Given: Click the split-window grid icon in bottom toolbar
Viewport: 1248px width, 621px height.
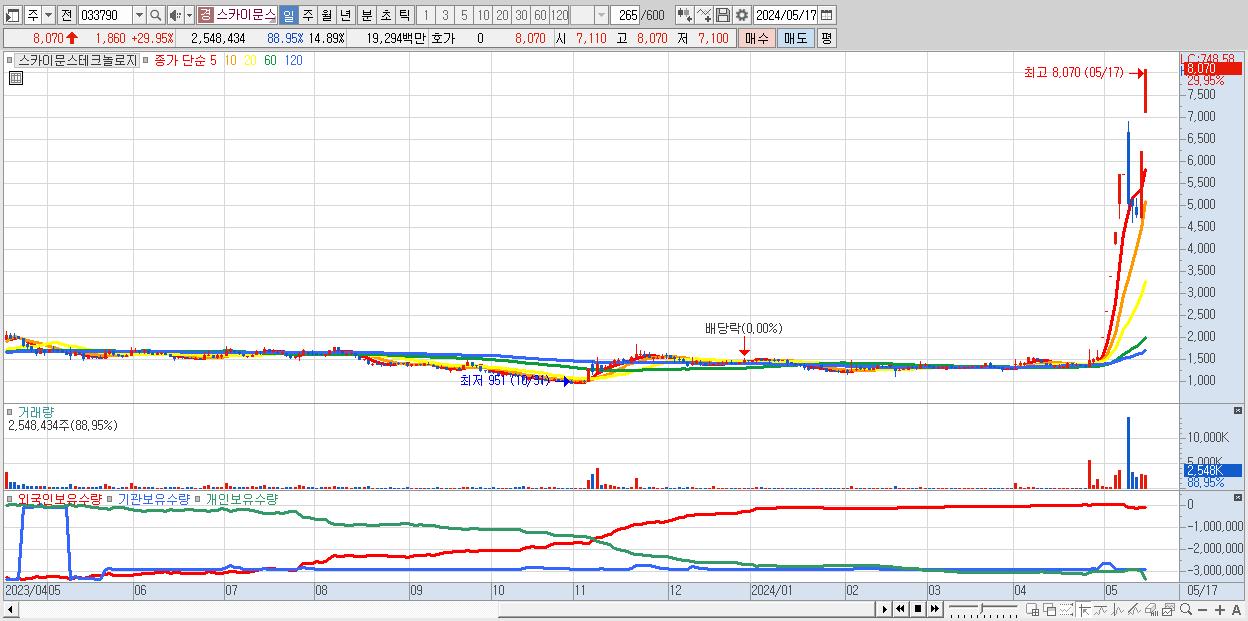Looking at the screenshot, I should tap(1033, 609).
